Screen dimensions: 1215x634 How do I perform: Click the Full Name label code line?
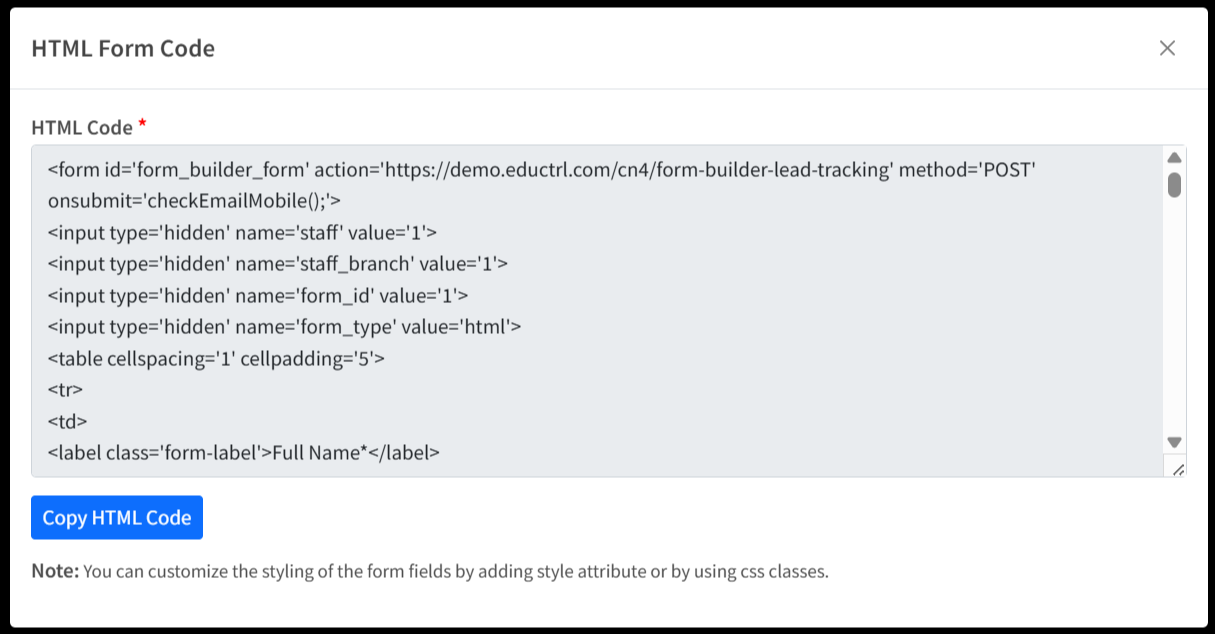coord(244,452)
